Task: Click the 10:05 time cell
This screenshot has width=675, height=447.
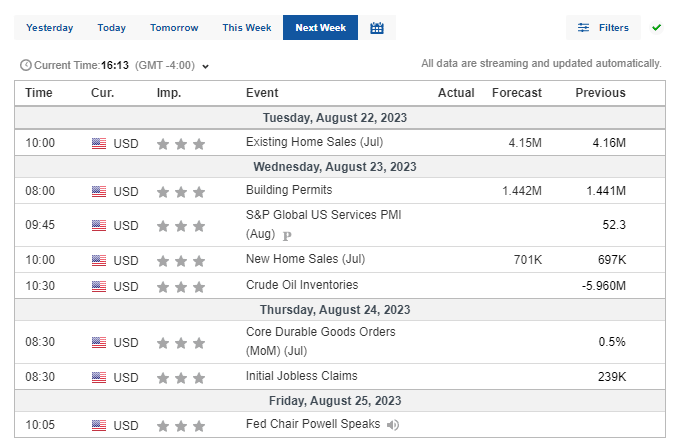Action: [40, 425]
